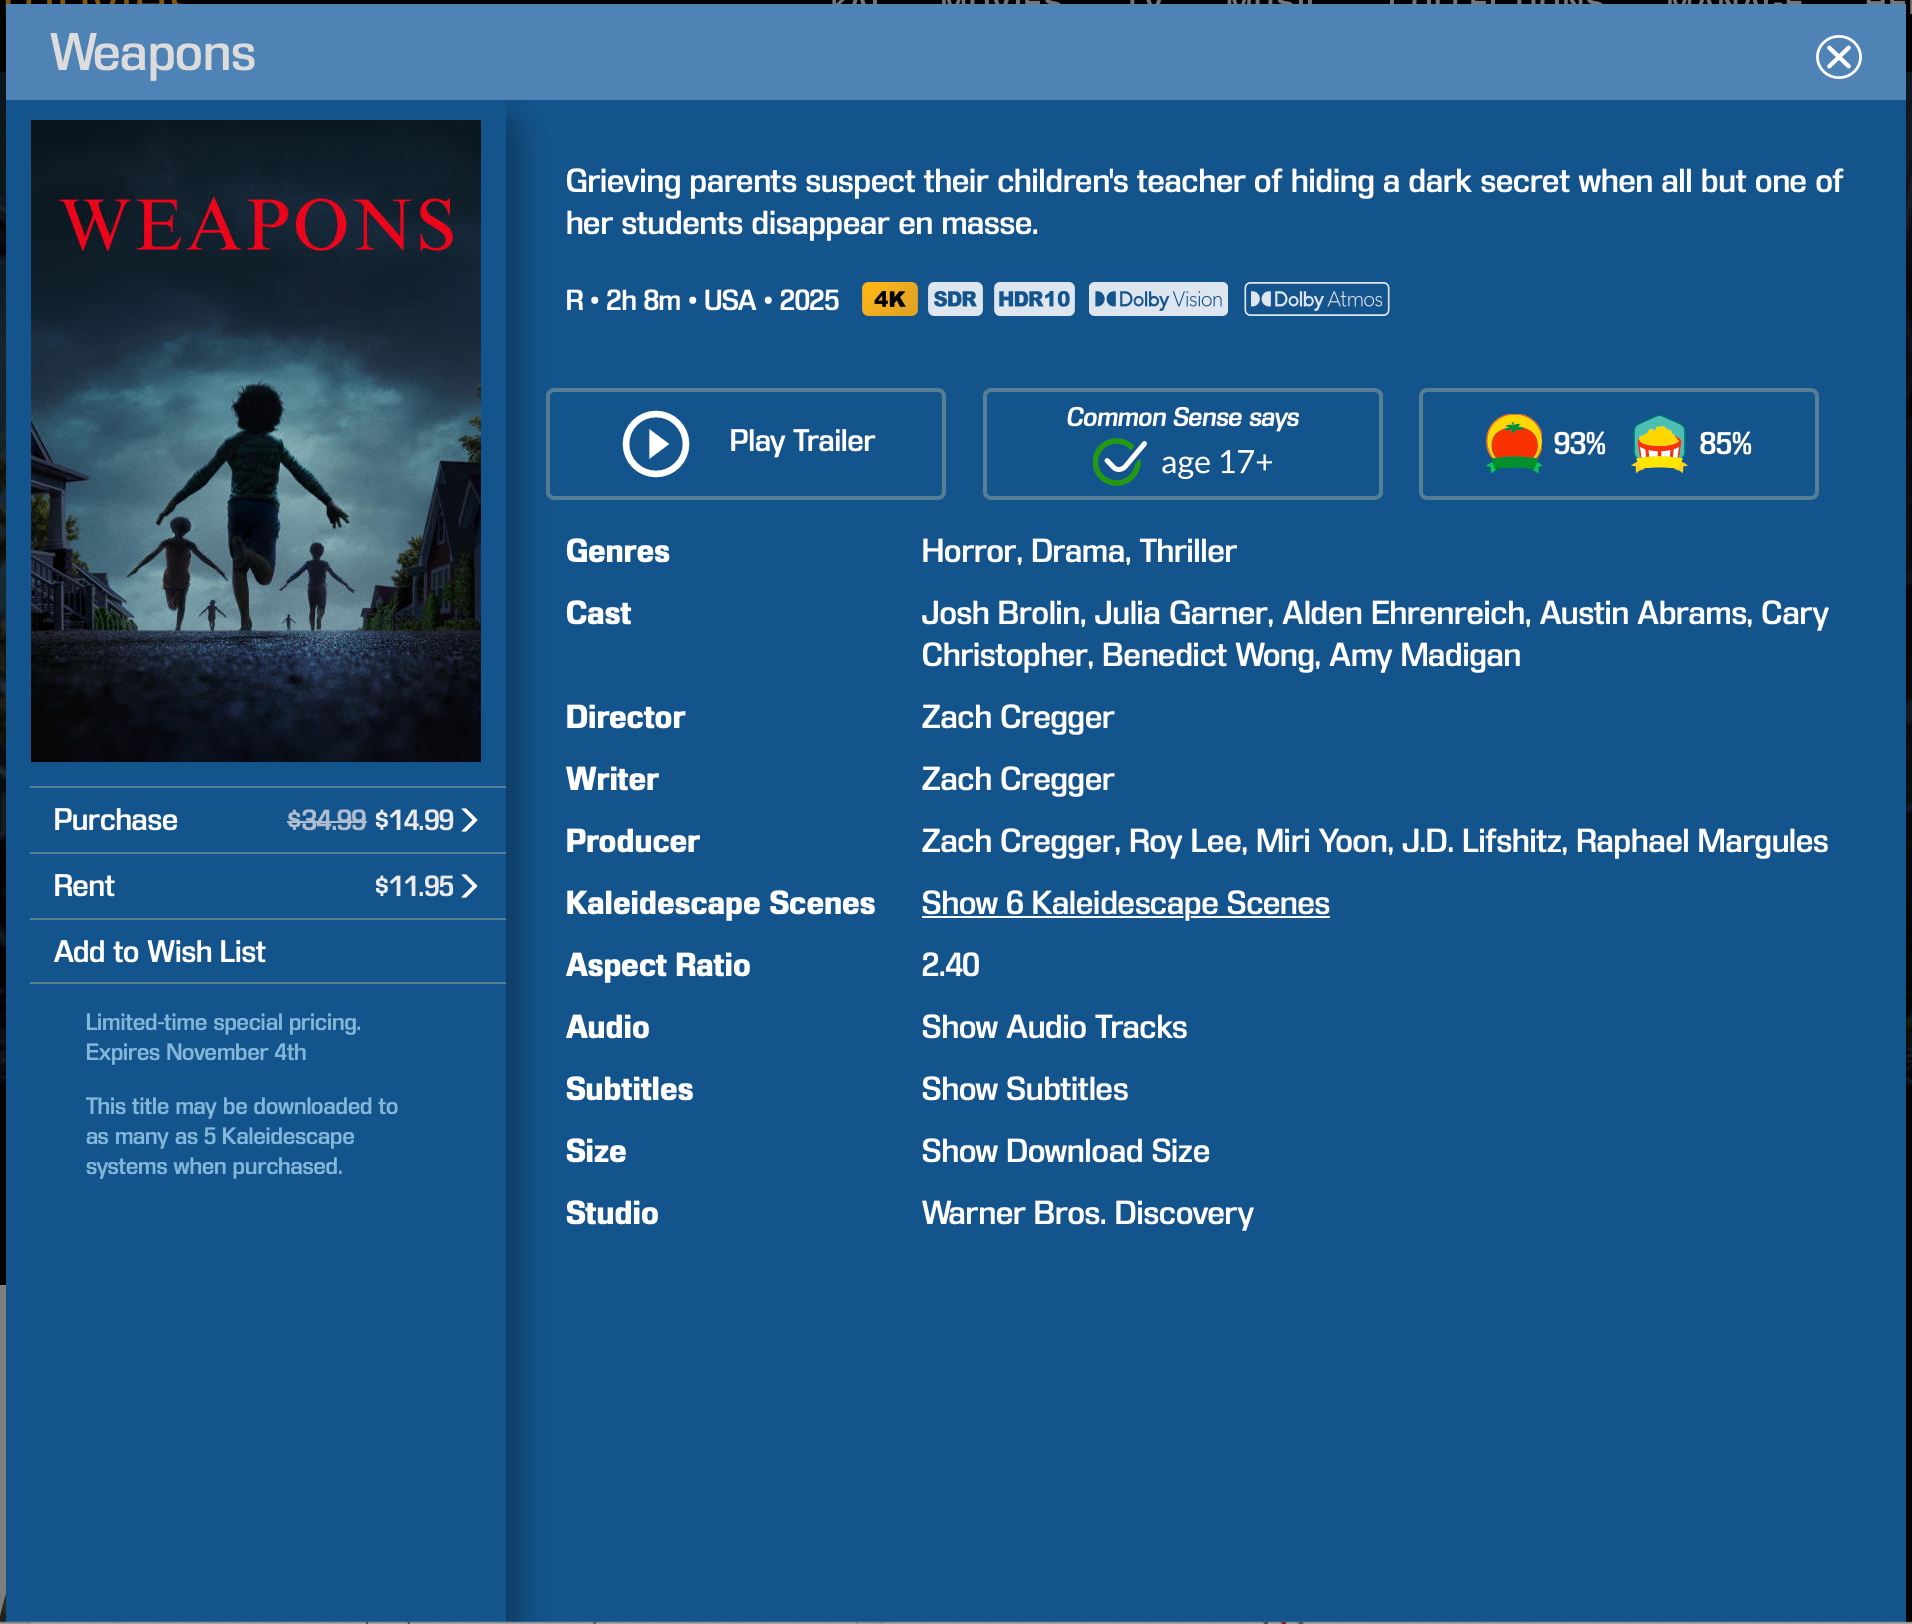Click the director name Zach Cregger
Image resolution: width=1912 pixels, height=1624 pixels.
(1017, 717)
